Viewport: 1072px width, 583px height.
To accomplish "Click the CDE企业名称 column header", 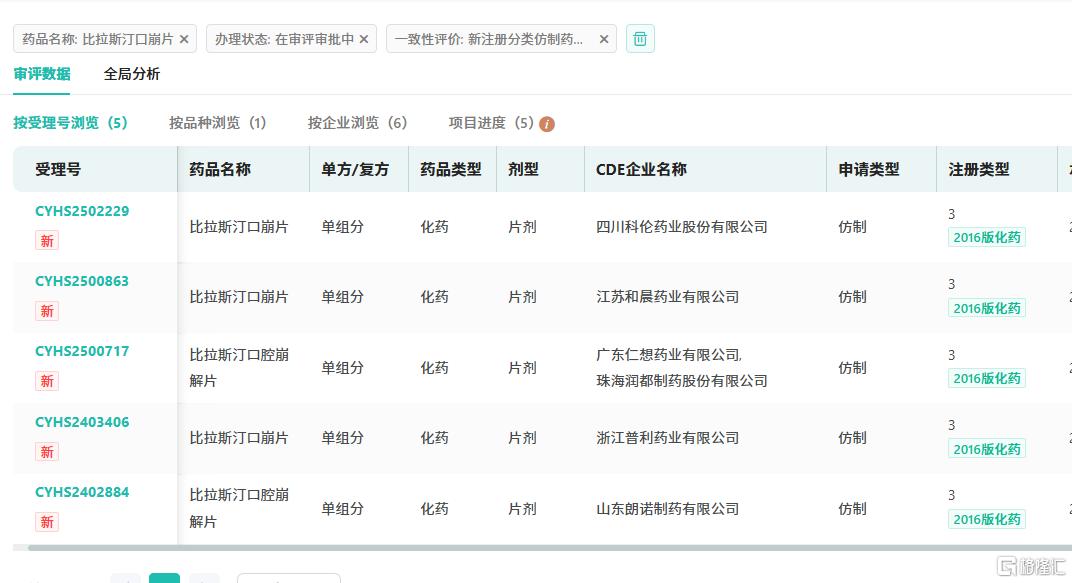I will click(x=641, y=170).
